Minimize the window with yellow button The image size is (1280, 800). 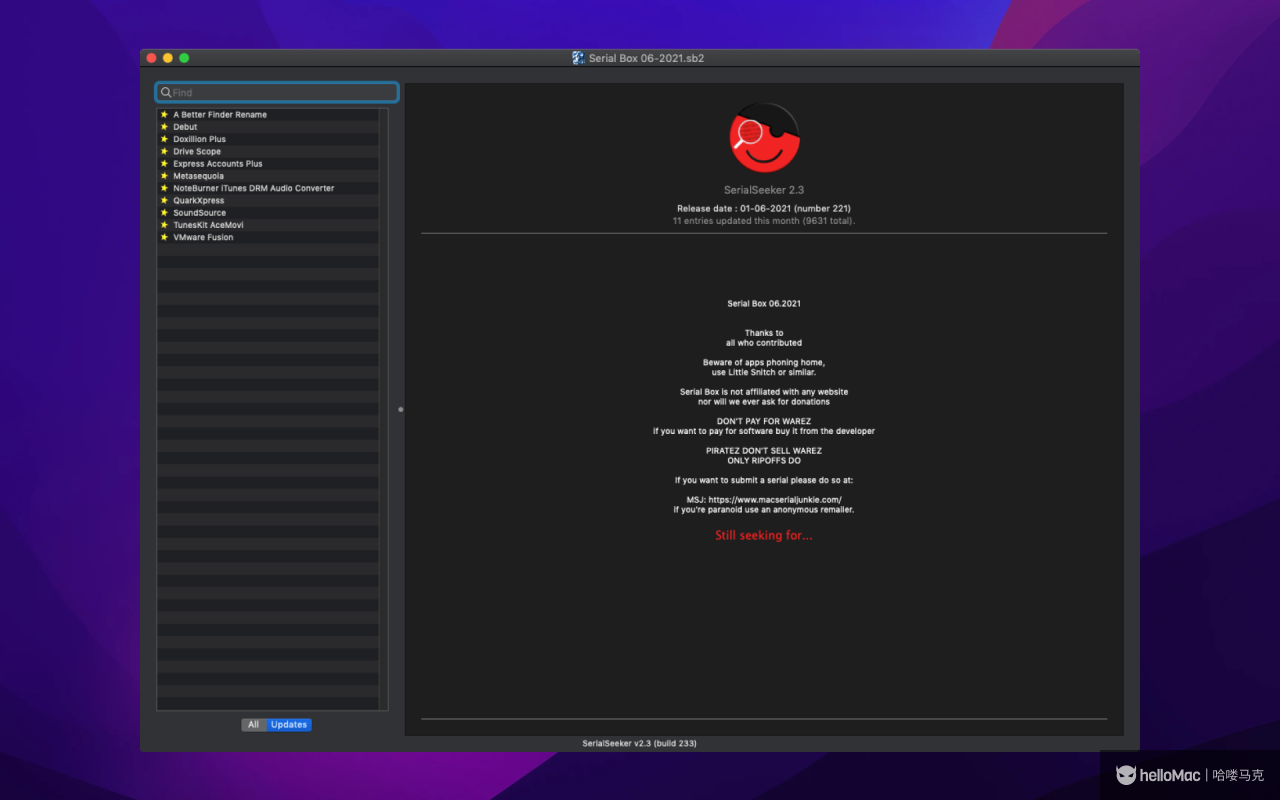pos(168,58)
